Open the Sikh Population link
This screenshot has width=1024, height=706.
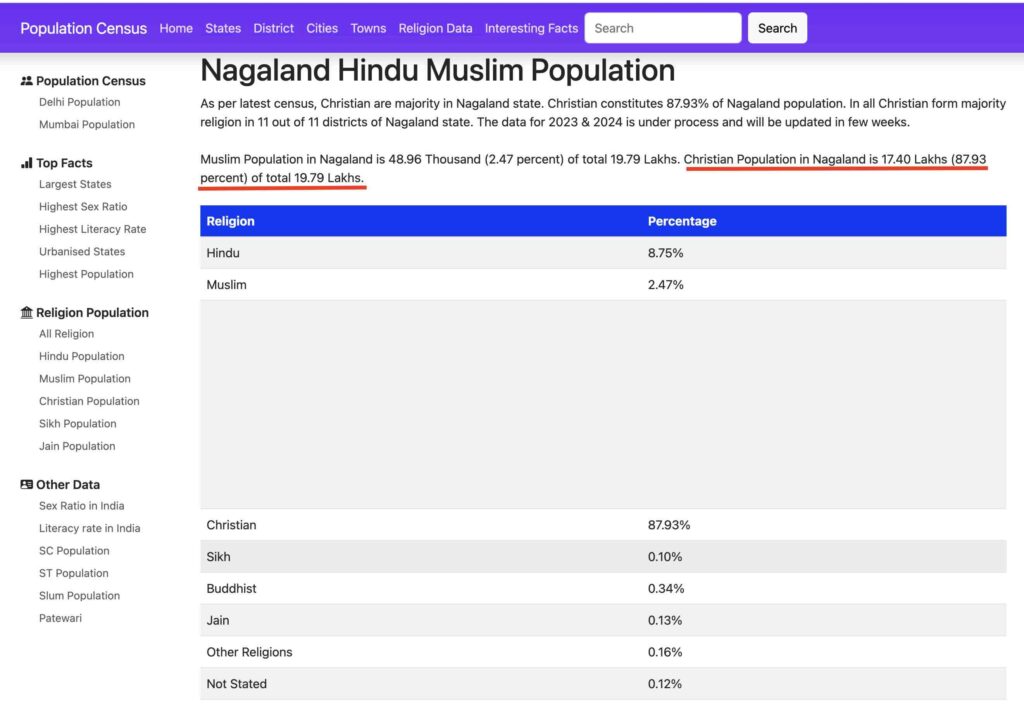click(x=78, y=423)
